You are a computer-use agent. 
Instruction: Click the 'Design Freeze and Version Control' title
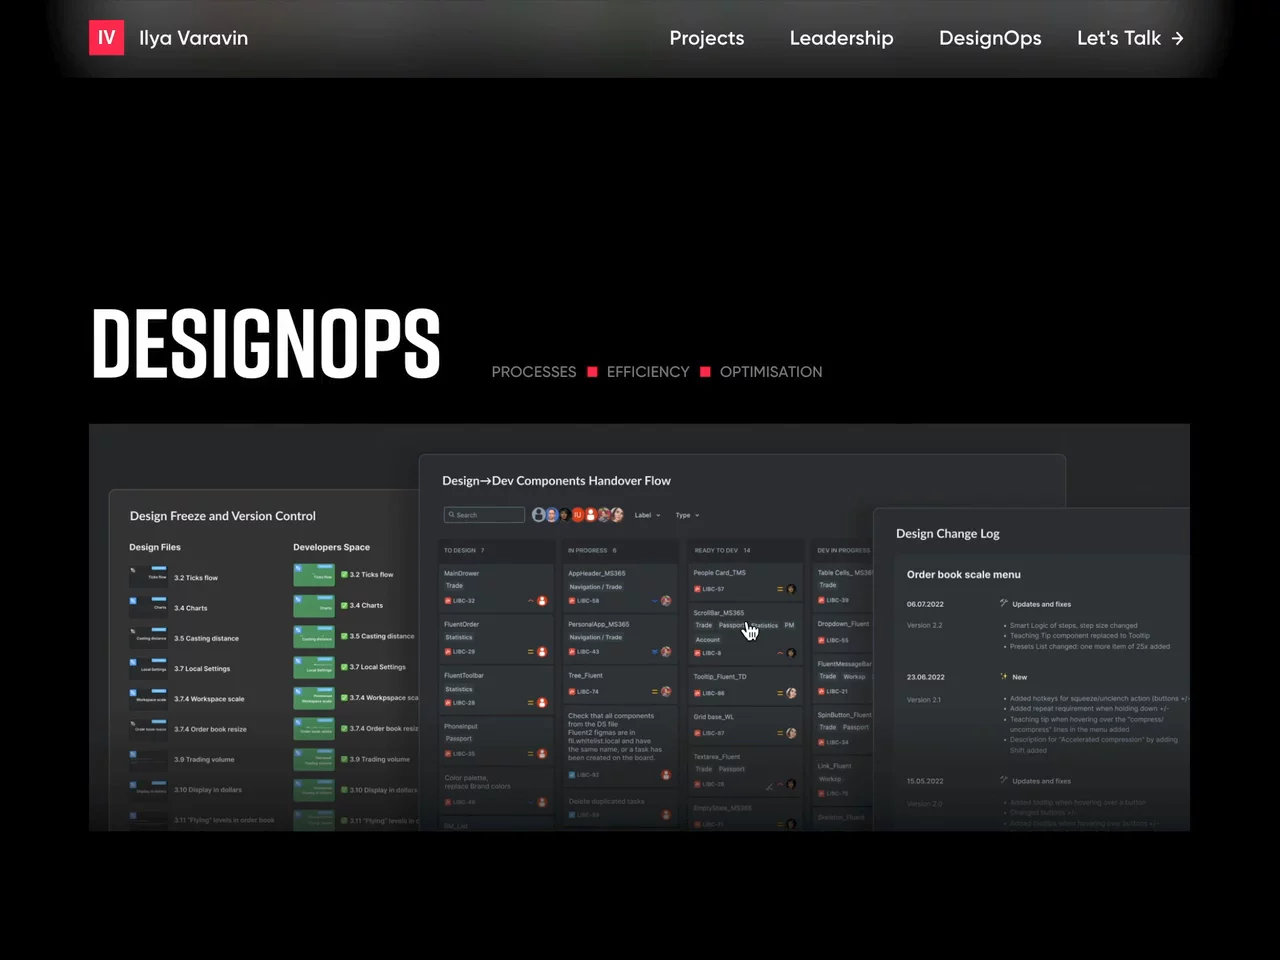(x=223, y=516)
